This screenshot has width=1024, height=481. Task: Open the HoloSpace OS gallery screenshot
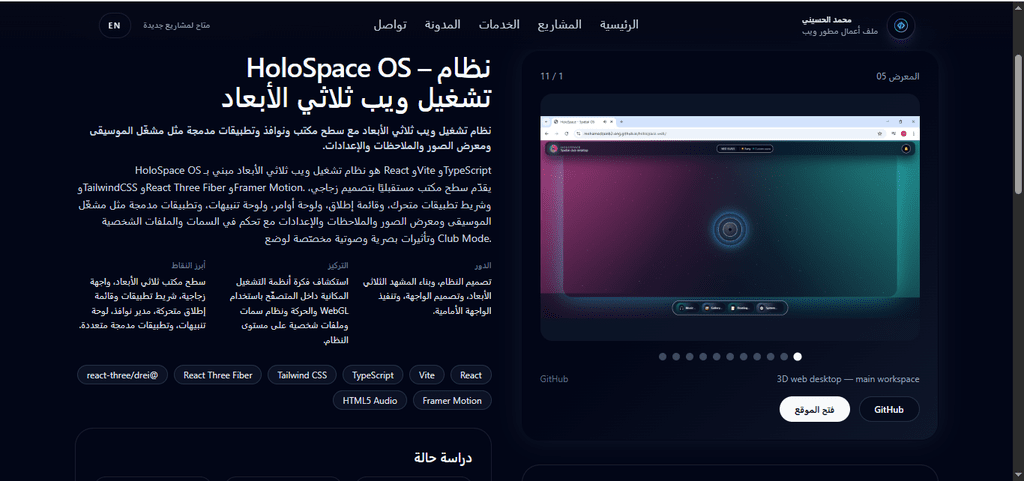729,217
